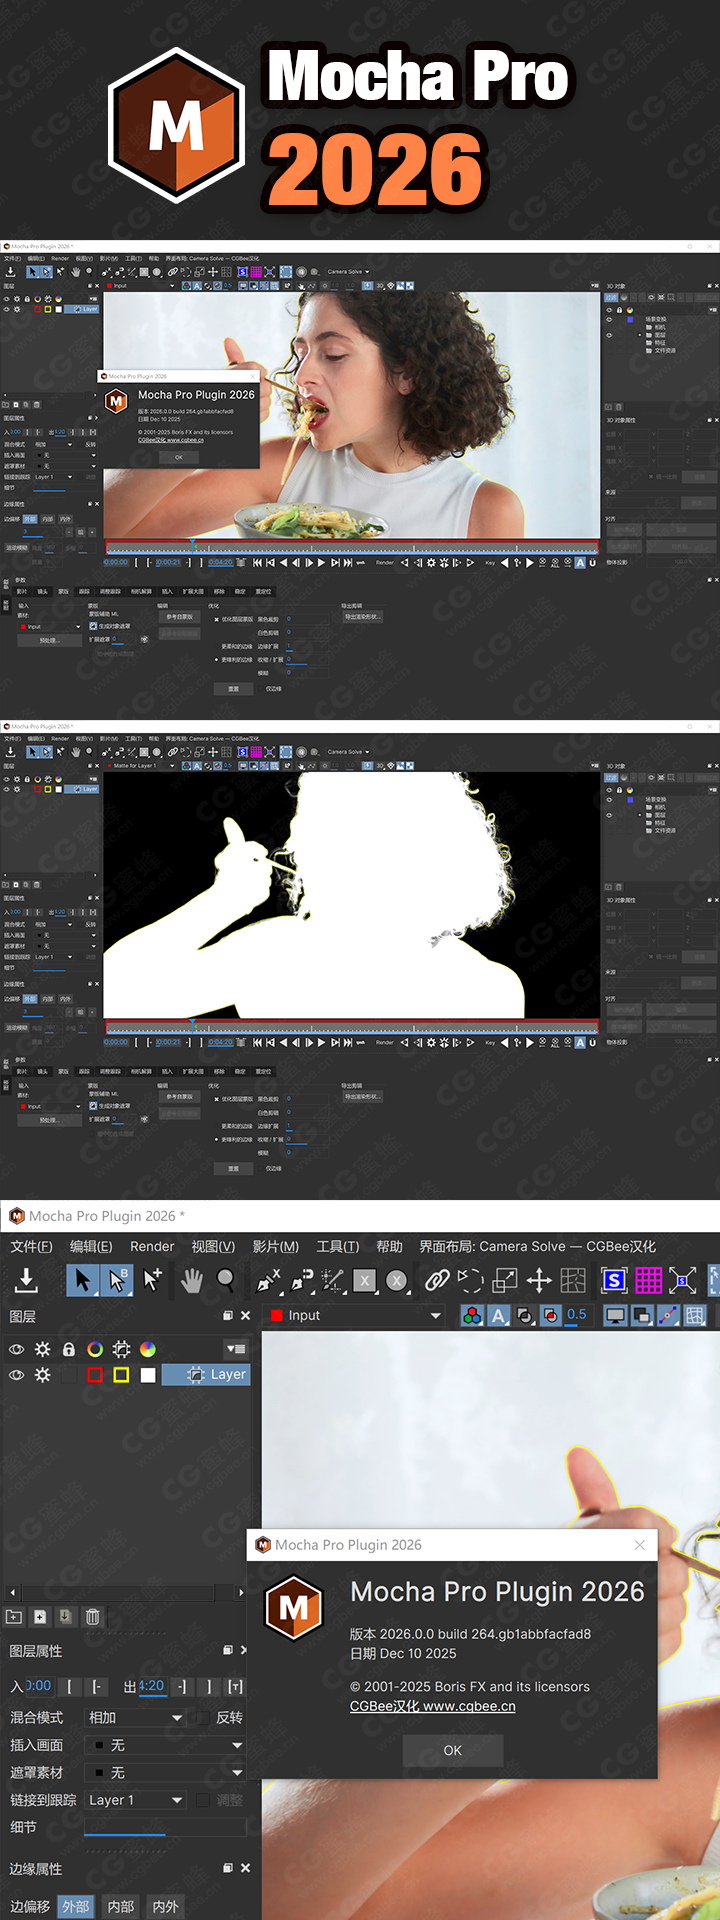Open layer panel options menu arrow, enlarged view
The image size is (720, 1920).
coord(236,1349)
